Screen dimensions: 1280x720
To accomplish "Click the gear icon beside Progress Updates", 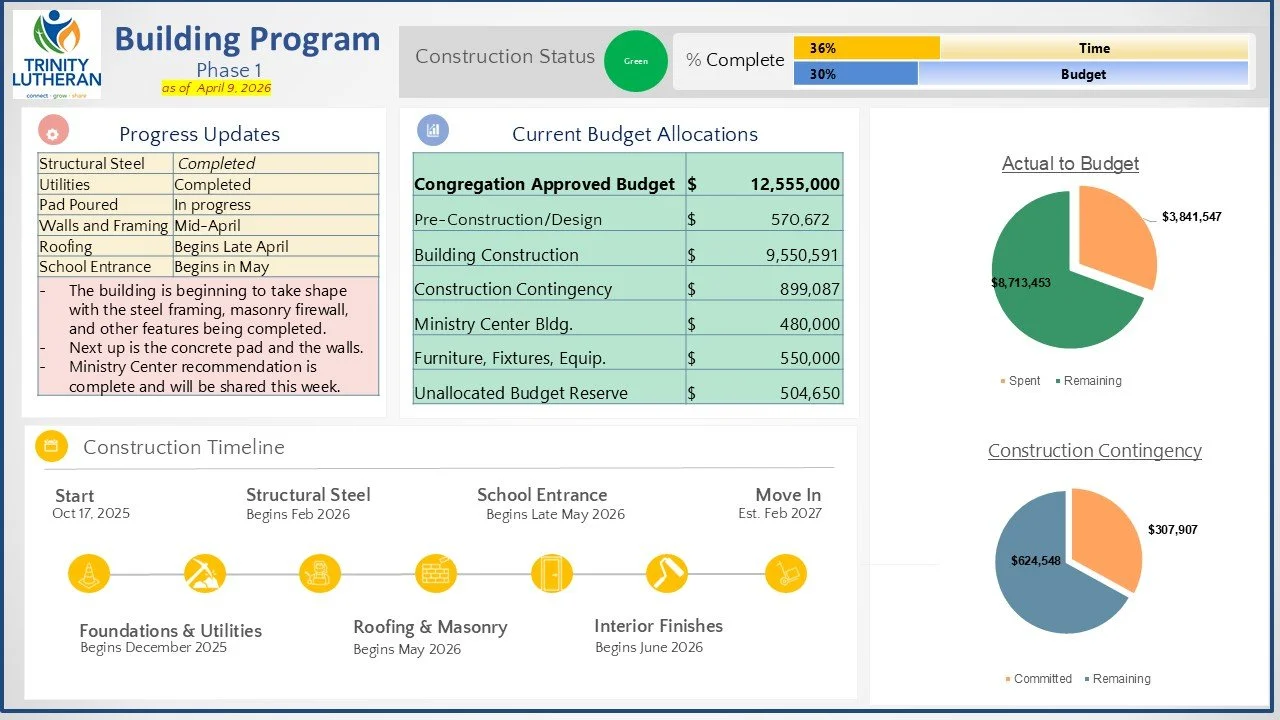I will pos(51,130).
